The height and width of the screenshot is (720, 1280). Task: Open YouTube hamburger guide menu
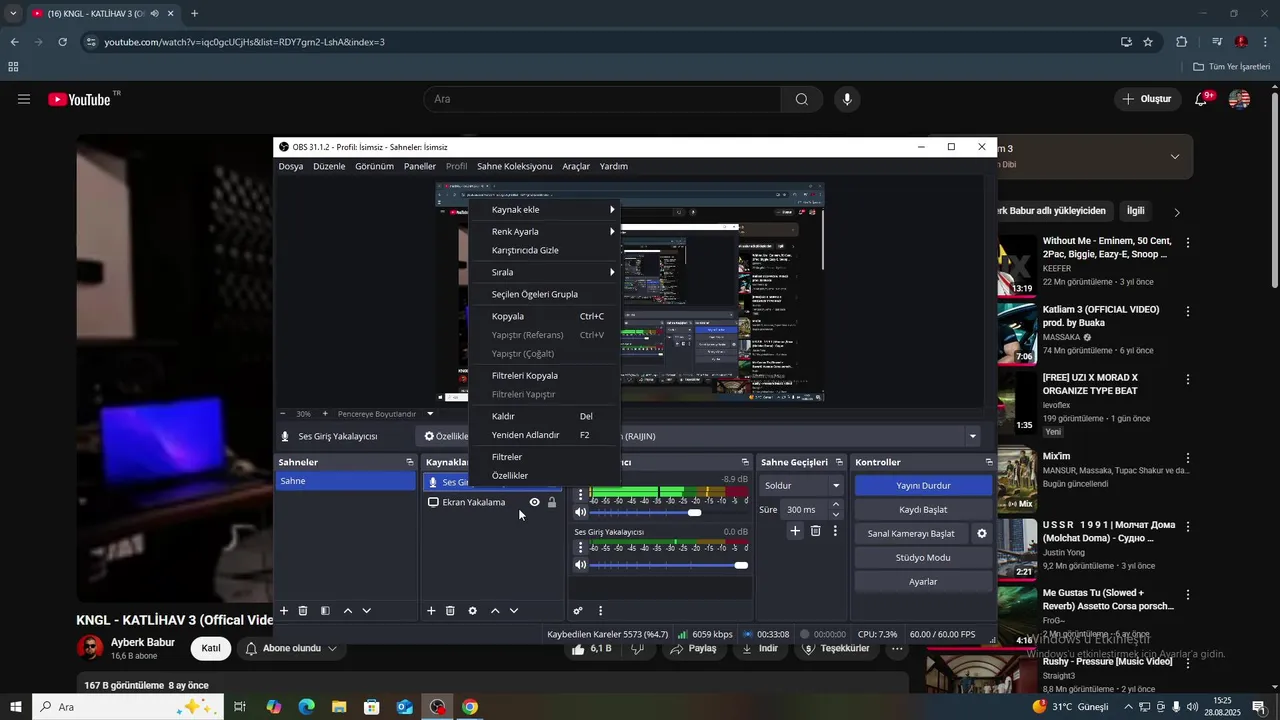tap(24, 99)
